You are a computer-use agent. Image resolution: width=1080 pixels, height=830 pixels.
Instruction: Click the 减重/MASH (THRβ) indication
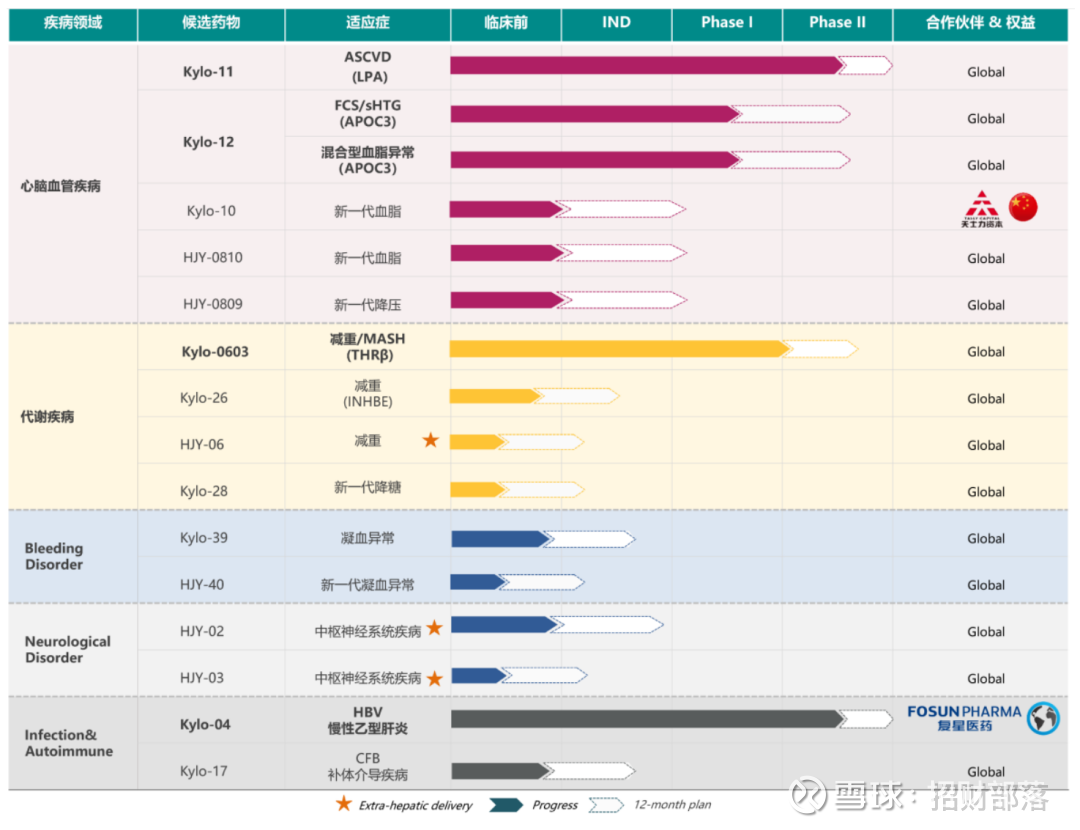coord(368,347)
